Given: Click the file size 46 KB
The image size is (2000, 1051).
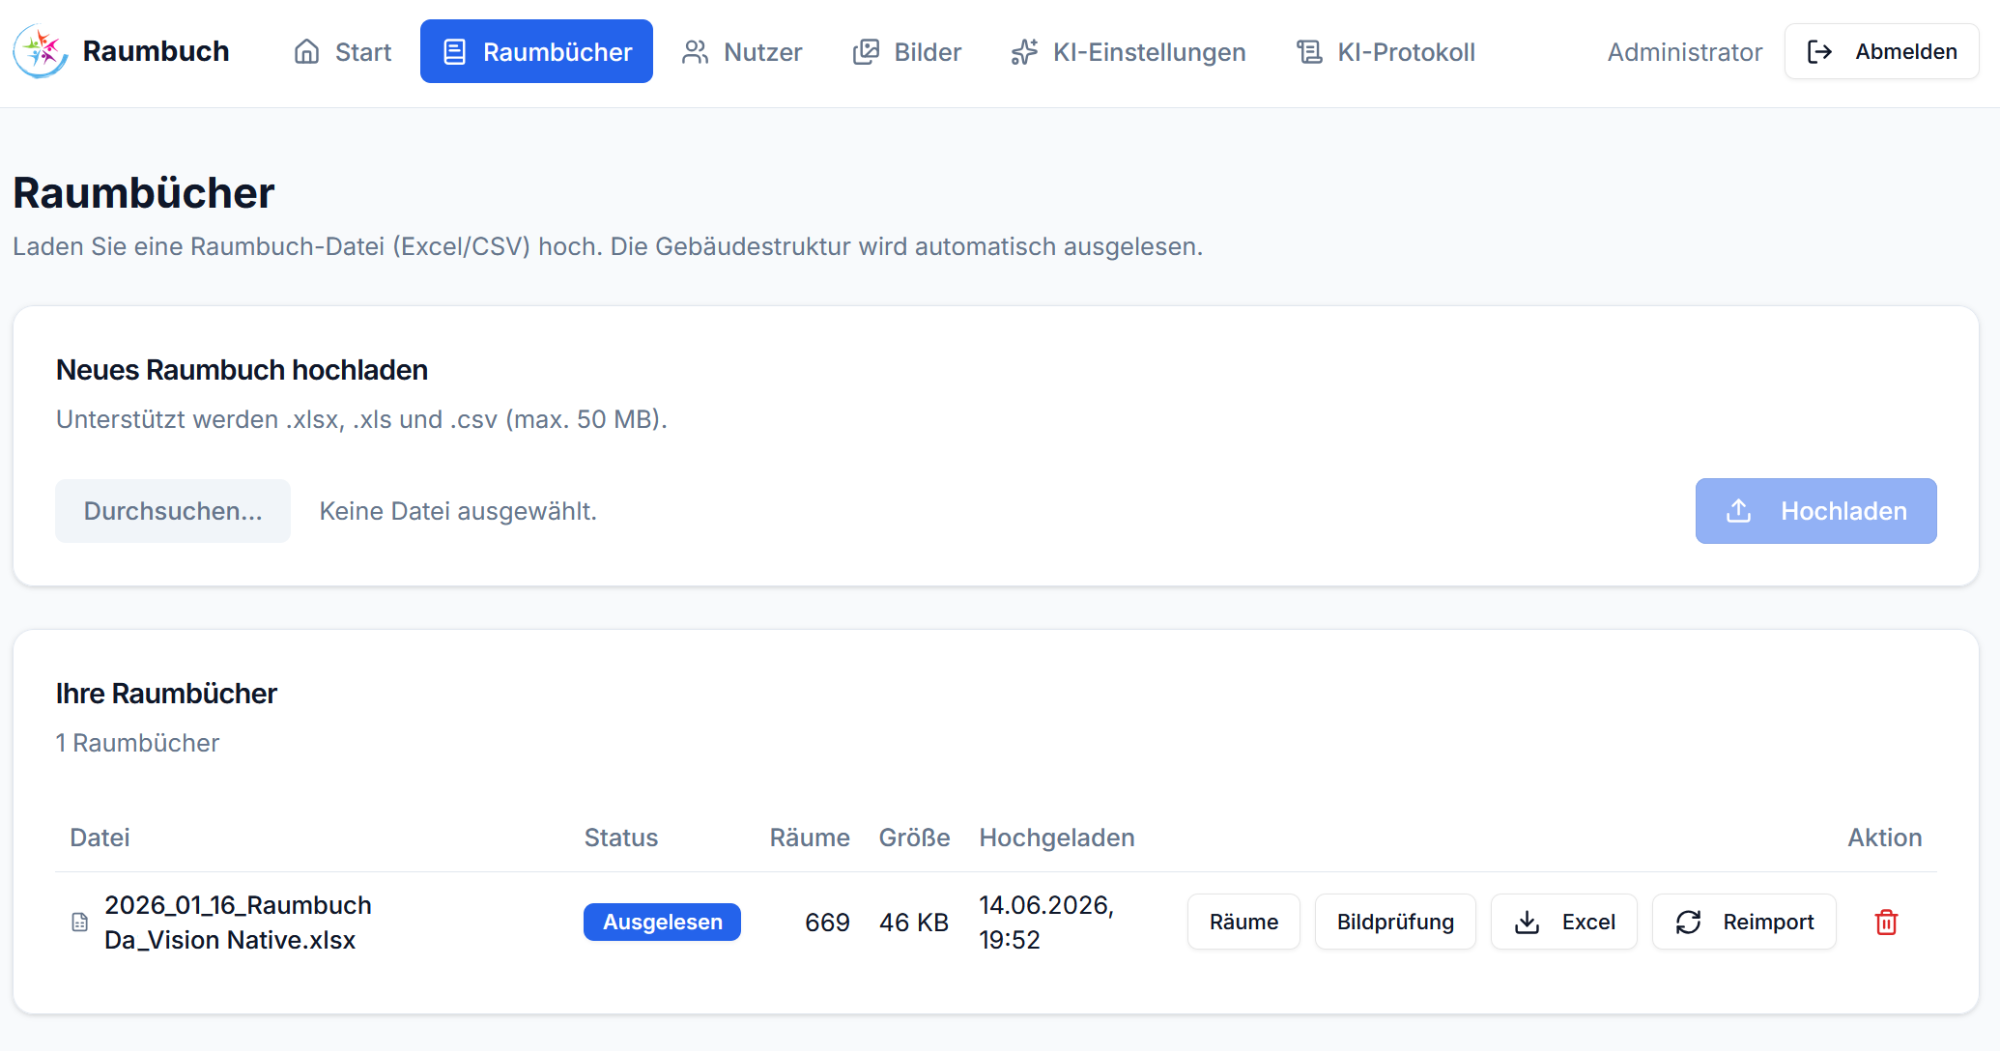Looking at the screenshot, I should click(x=914, y=922).
